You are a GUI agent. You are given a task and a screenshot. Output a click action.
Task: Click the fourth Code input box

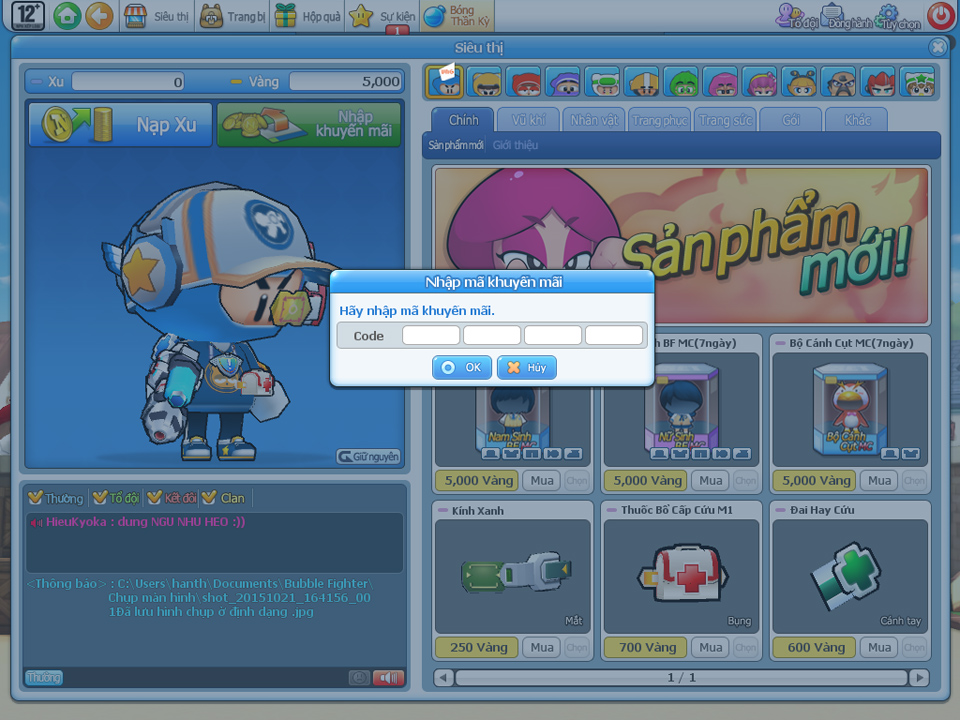(x=614, y=336)
